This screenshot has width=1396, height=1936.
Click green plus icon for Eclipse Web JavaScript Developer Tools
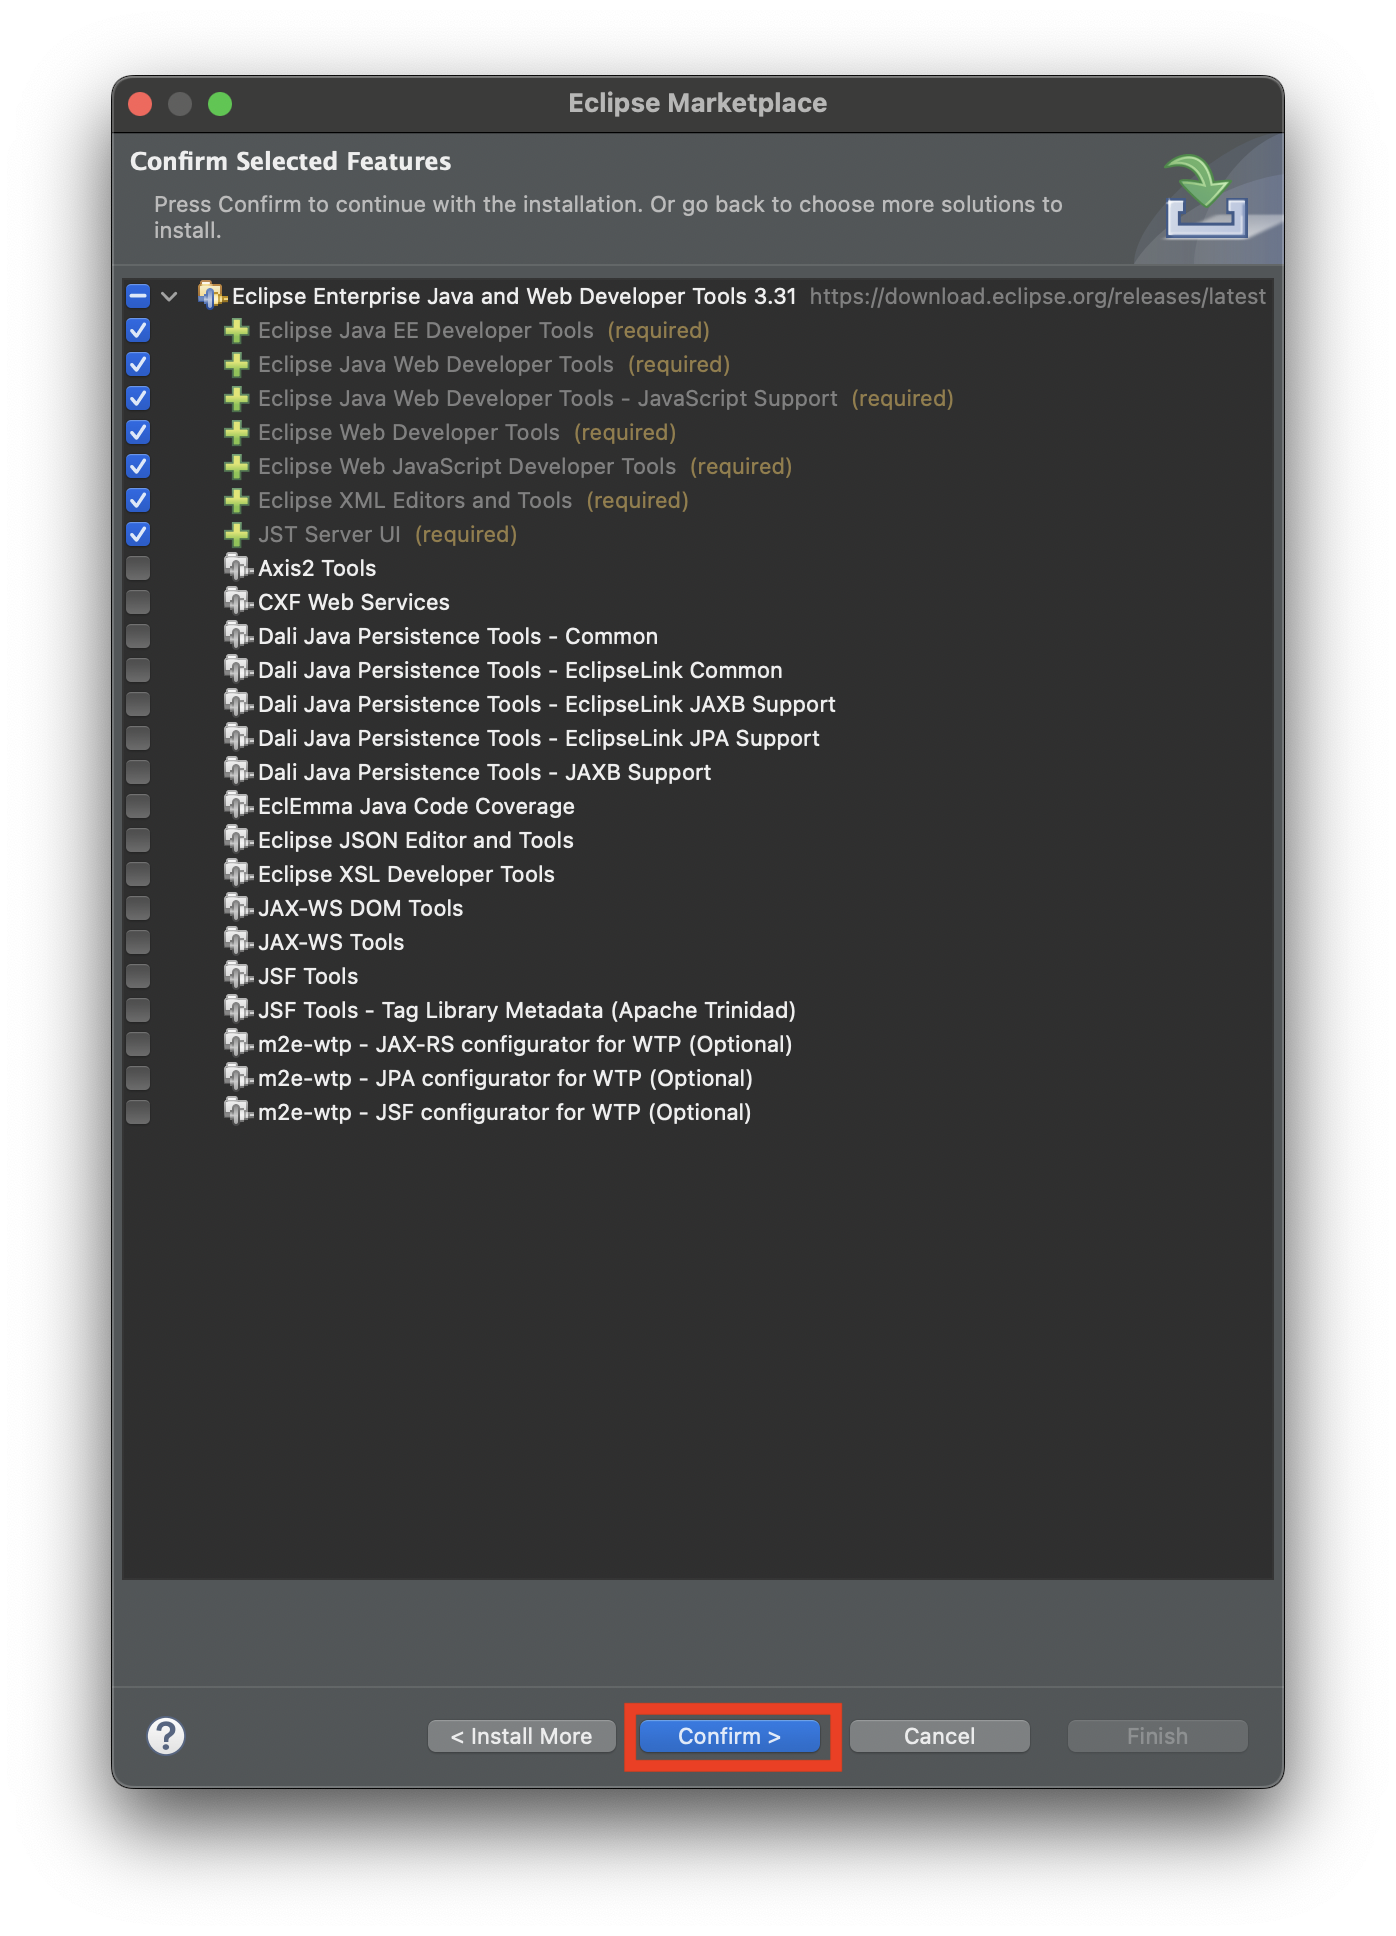tap(237, 466)
